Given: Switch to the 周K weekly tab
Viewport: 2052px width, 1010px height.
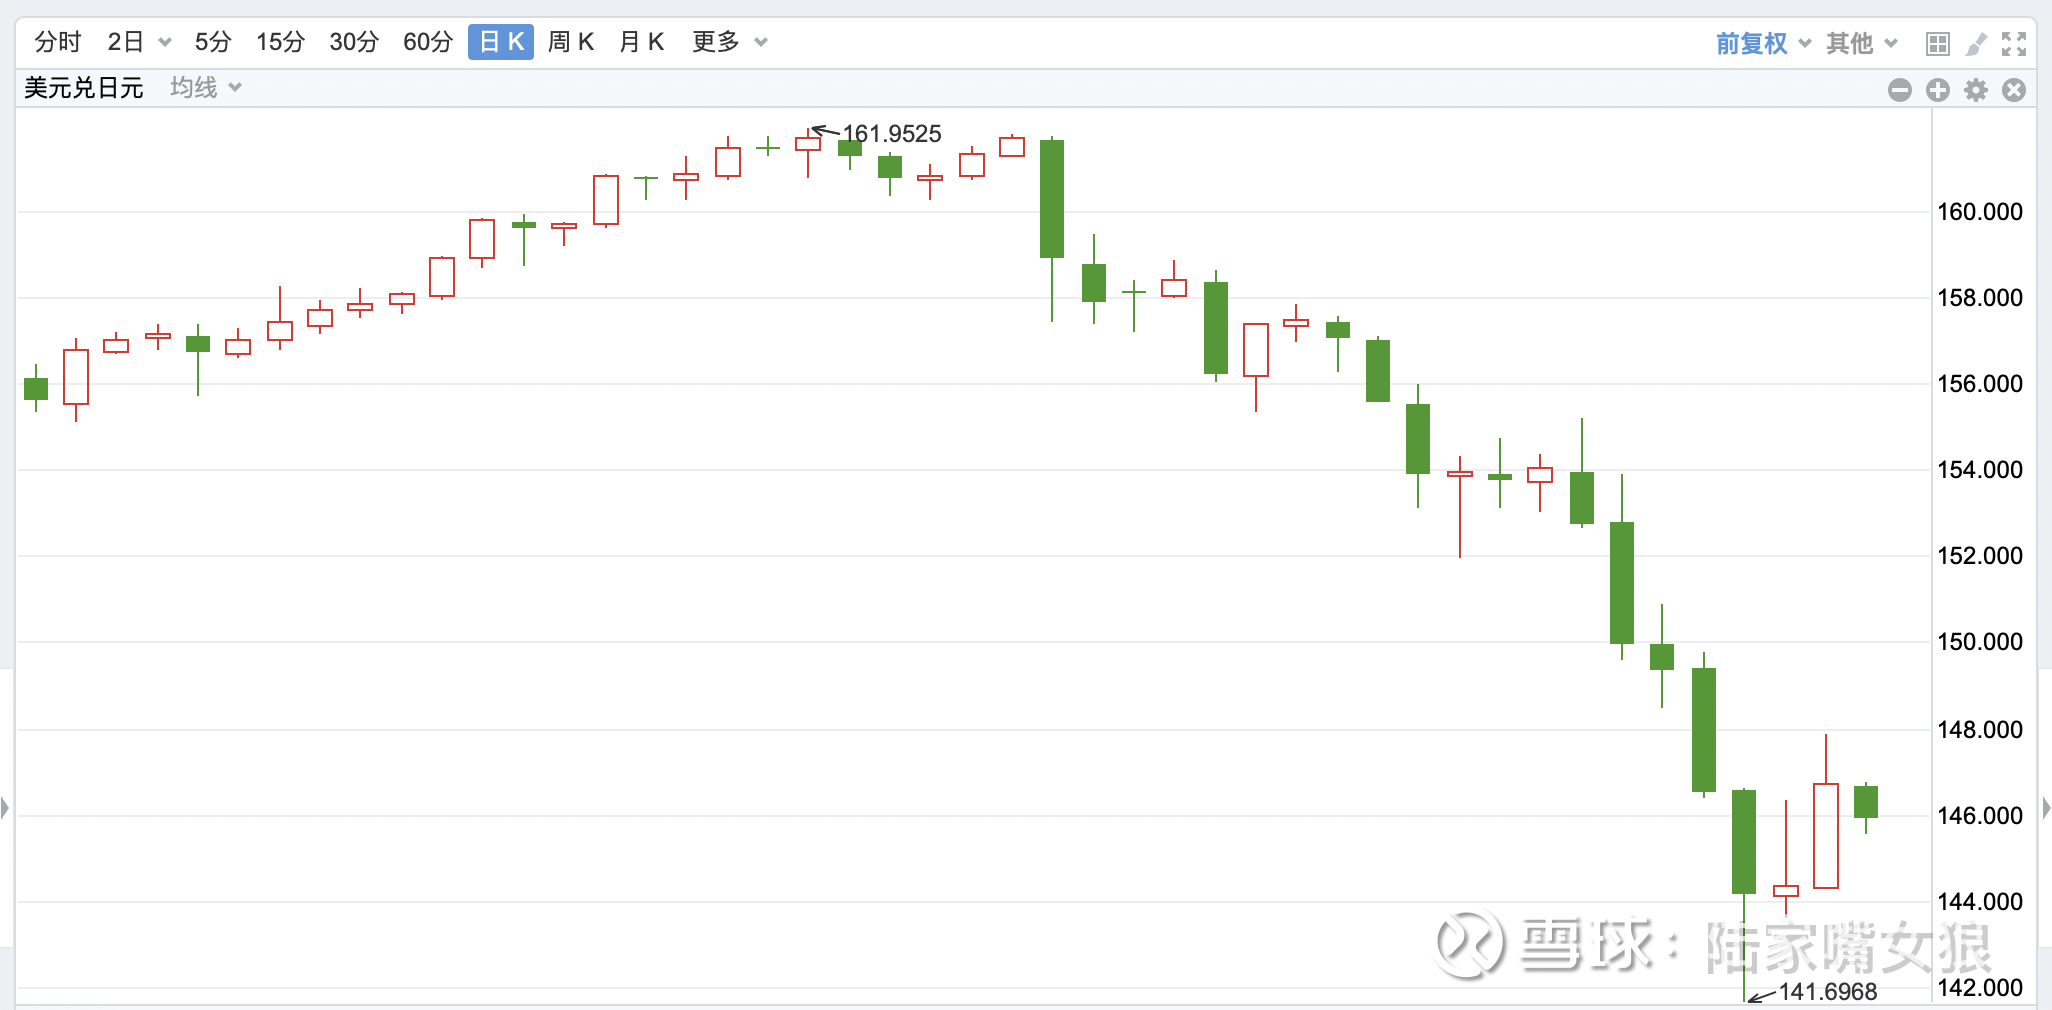Looking at the screenshot, I should point(570,42).
